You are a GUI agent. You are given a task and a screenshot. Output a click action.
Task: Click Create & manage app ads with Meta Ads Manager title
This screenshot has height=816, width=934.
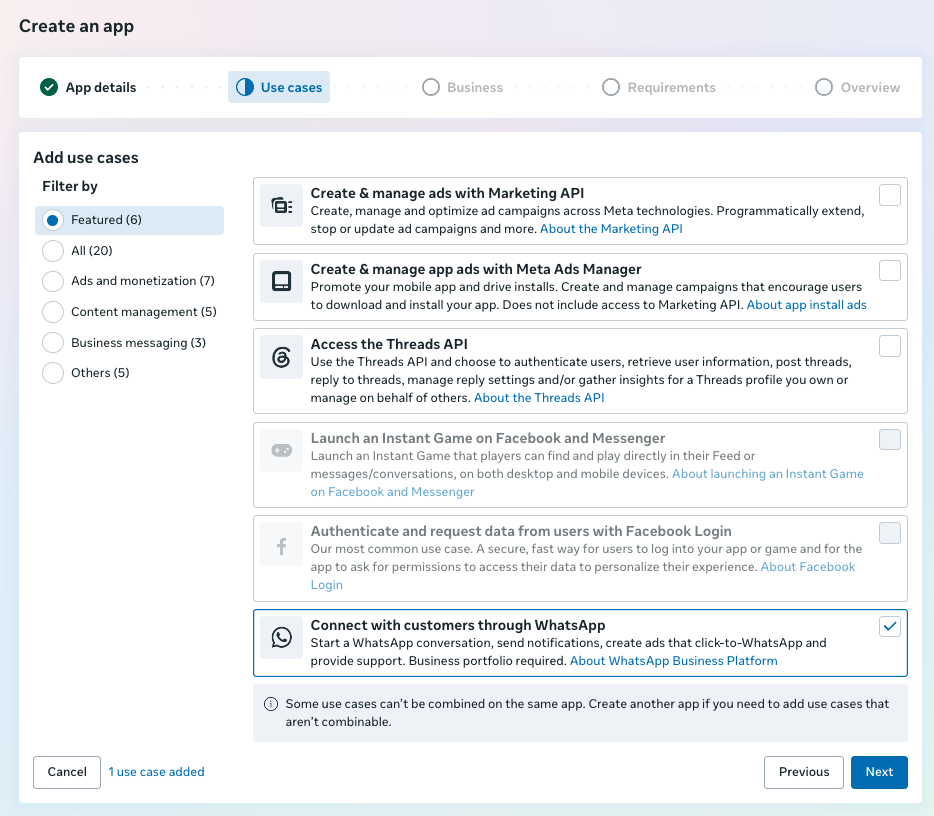[476, 269]
